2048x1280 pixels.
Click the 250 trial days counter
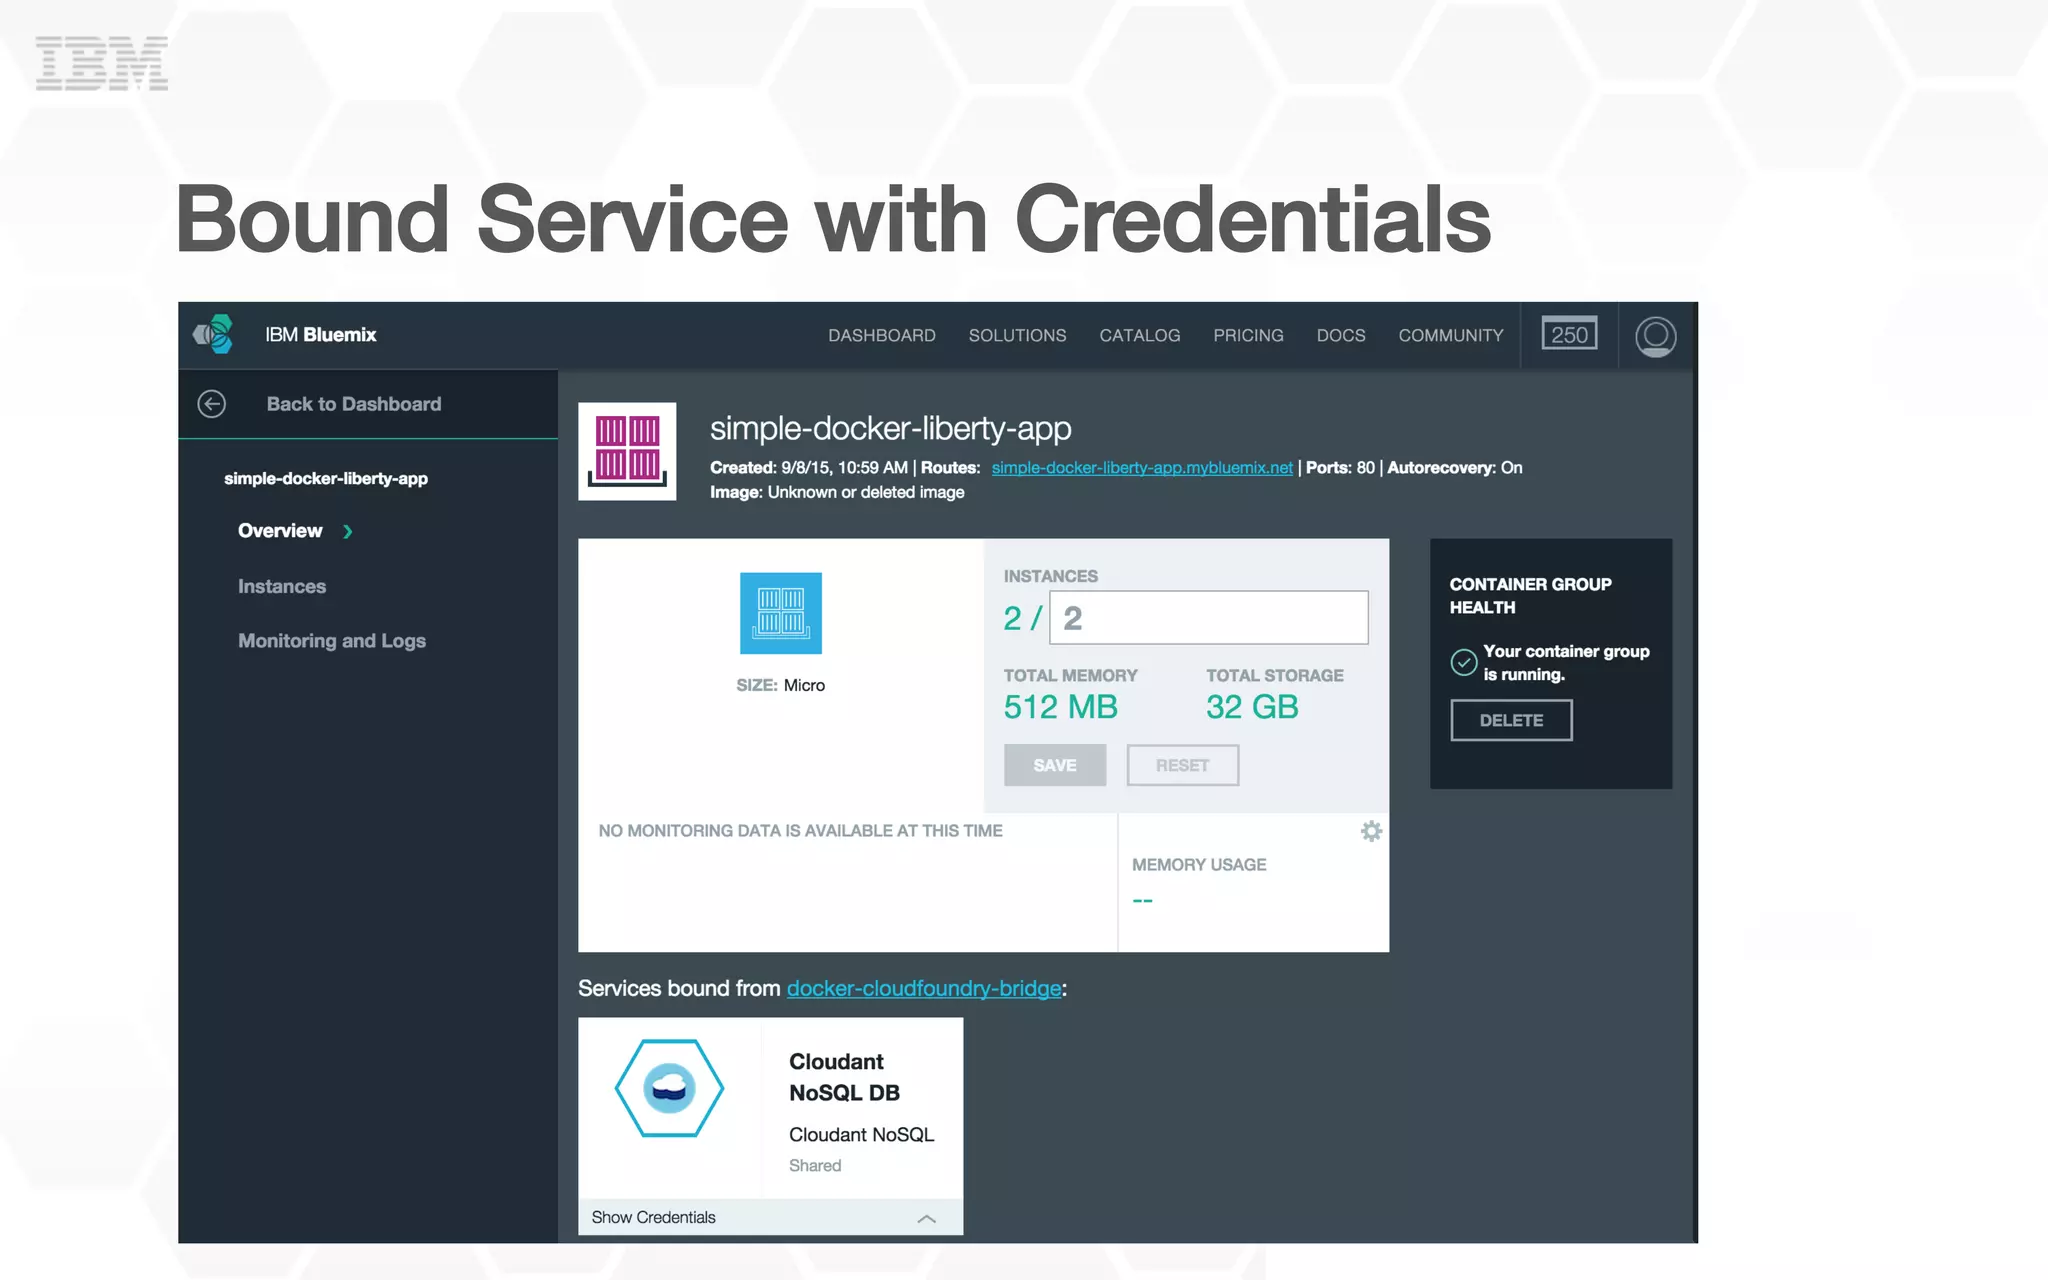click(x=1569, y=334)
